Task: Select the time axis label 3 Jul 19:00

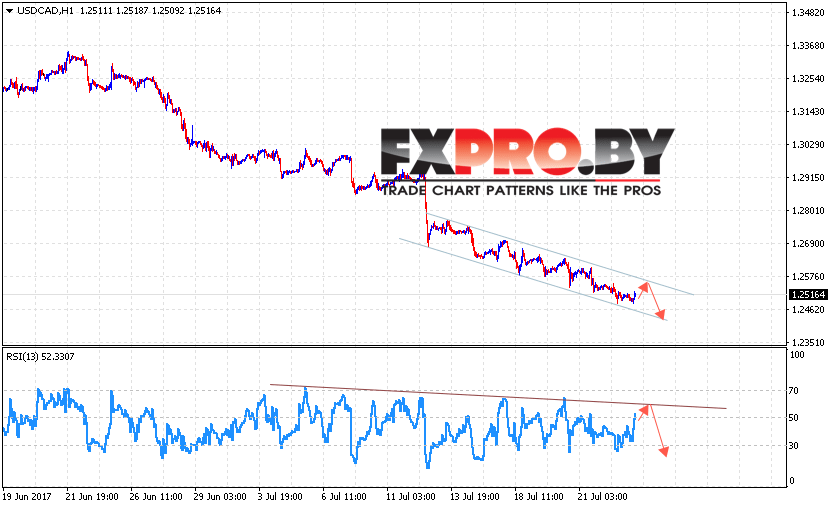Action: (x=280, y=496)
